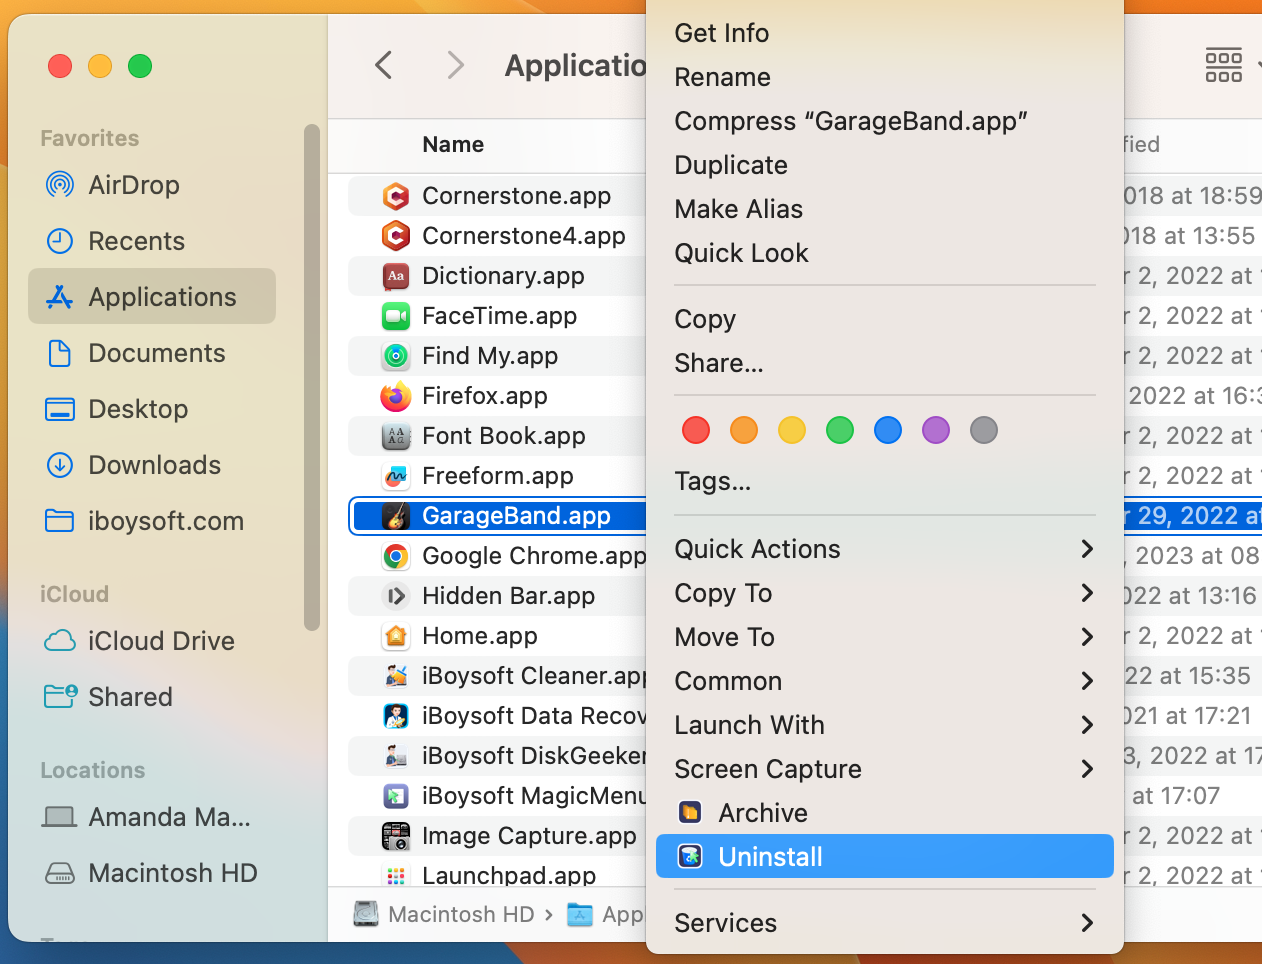Click the view grouping icon in toolbar
The width and height of the screenshot is (1262, 964).
point(1224,66)
